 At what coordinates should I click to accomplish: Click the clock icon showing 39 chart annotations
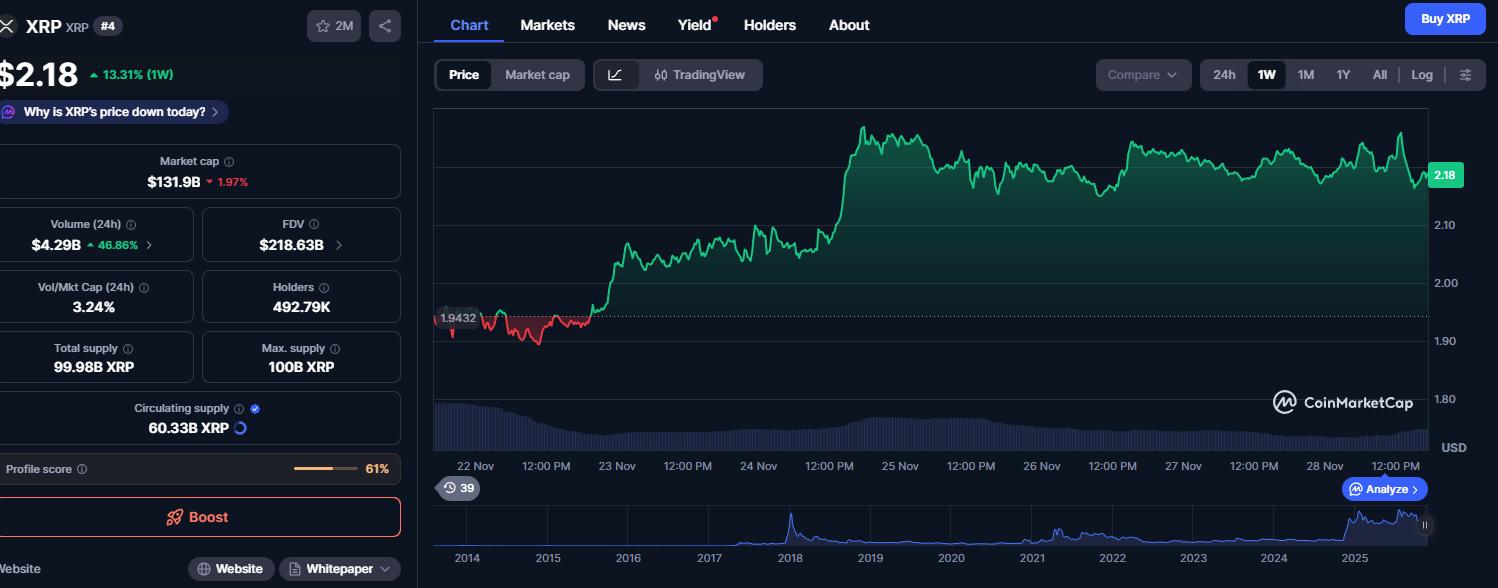(x=450, y=488)
